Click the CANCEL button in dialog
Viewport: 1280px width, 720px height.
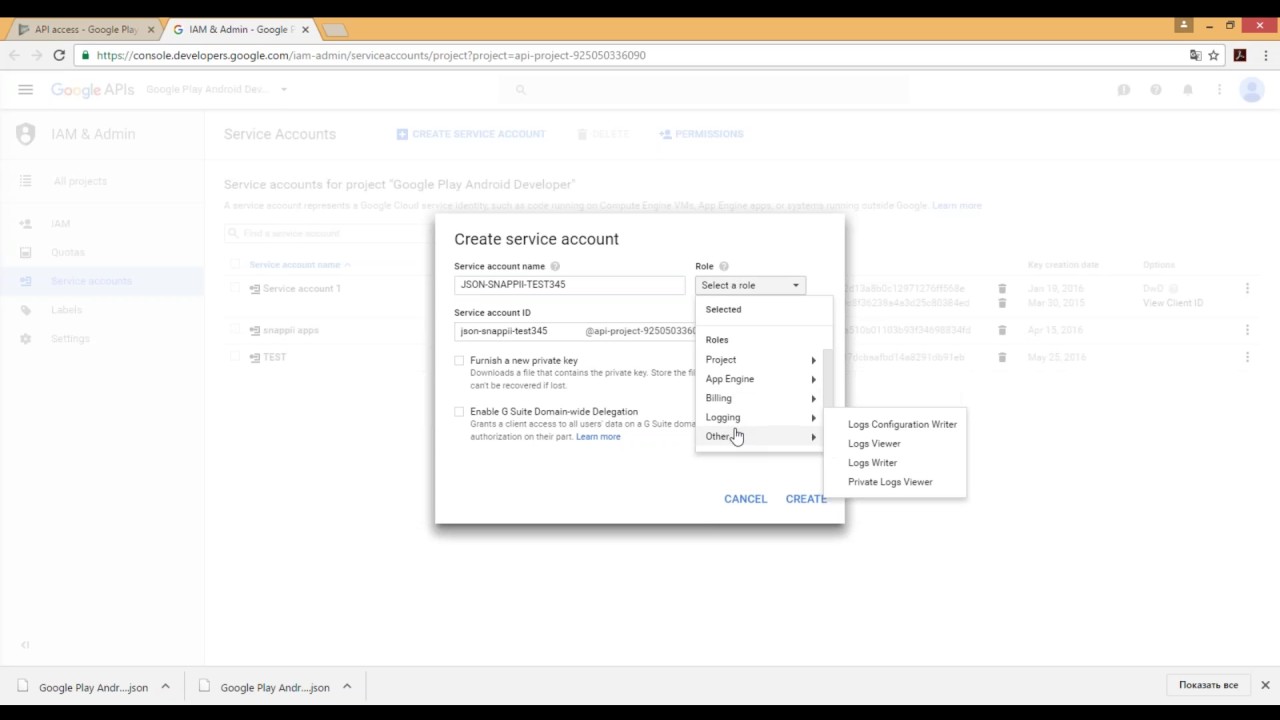[746, 499]
